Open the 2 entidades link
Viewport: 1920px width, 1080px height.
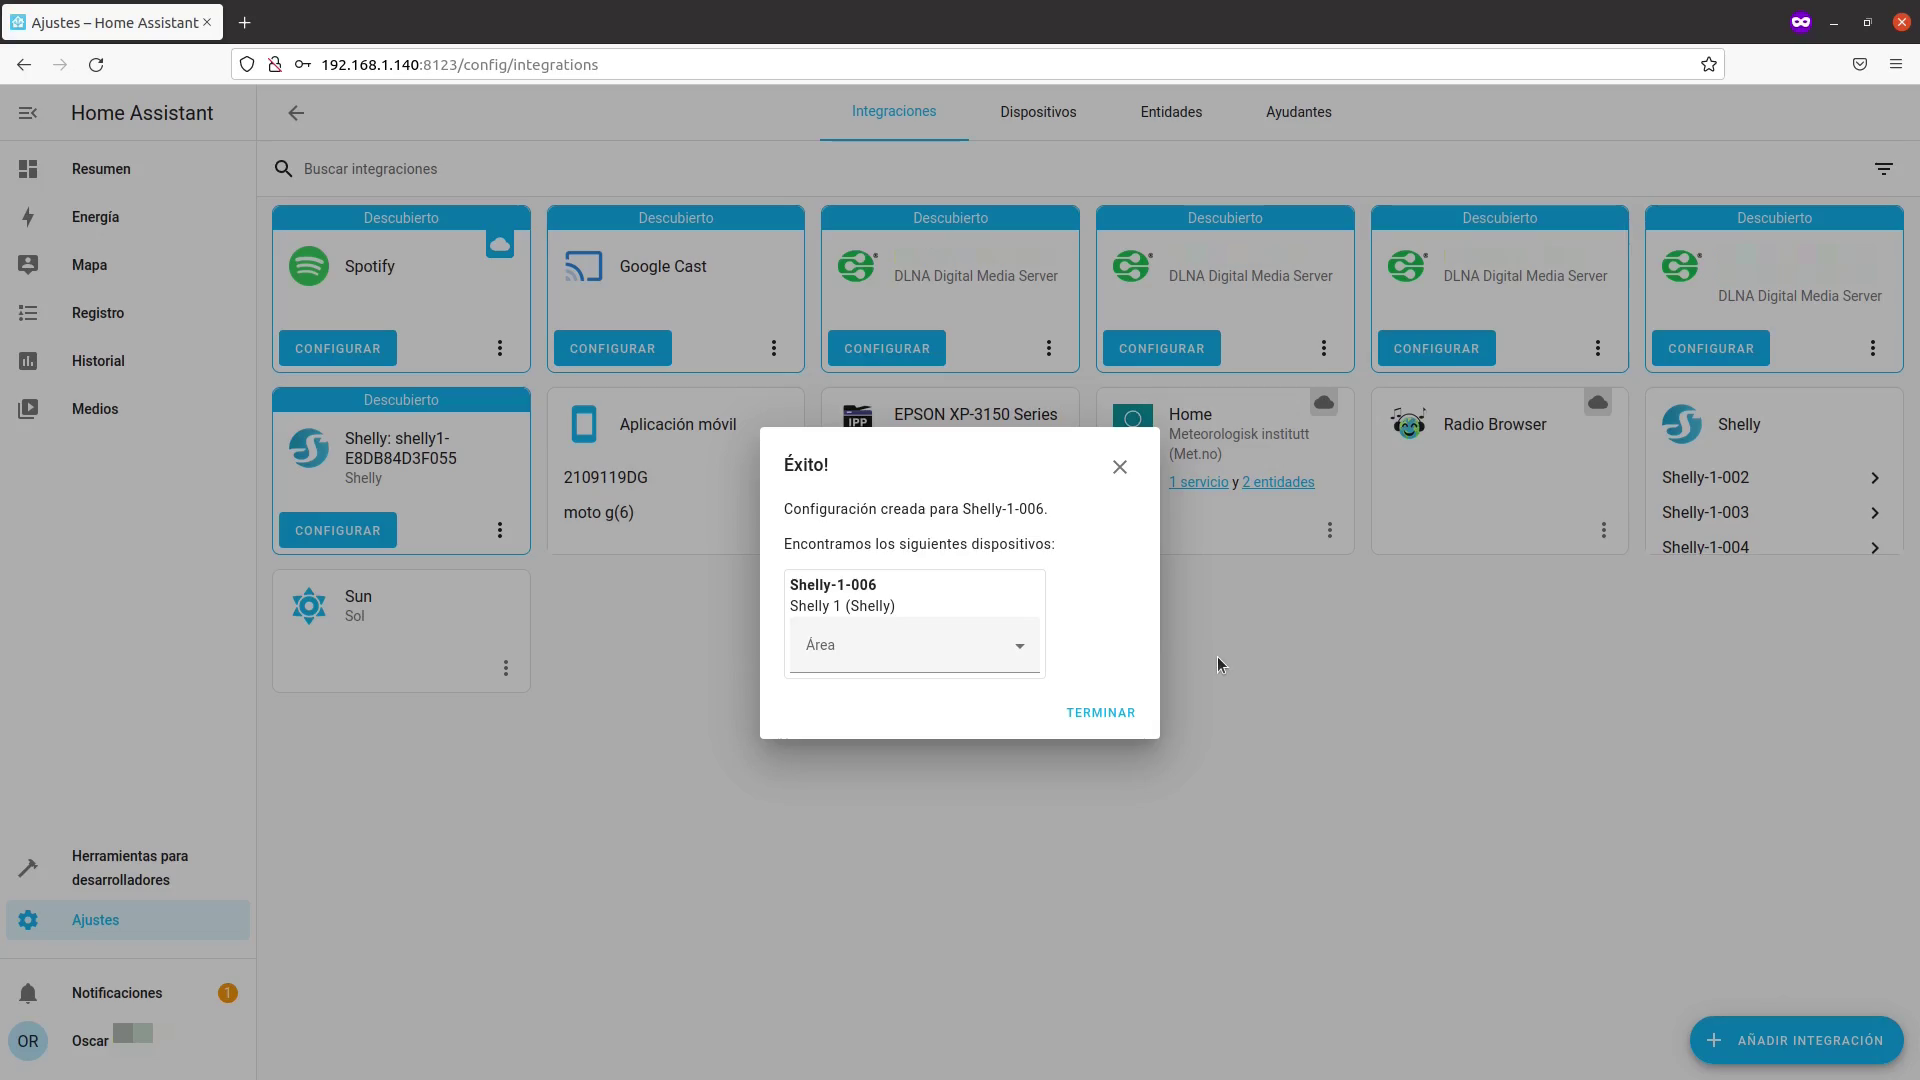tap(1278, 482)
